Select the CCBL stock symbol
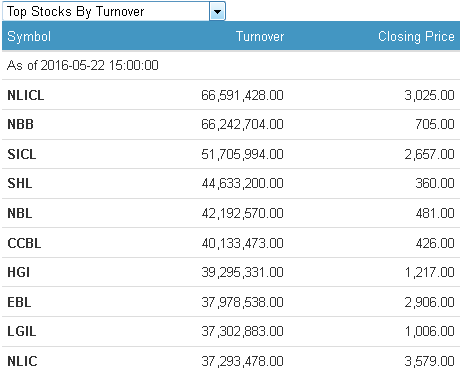Viewport: 463px width, 373px height. click(24, 243)
